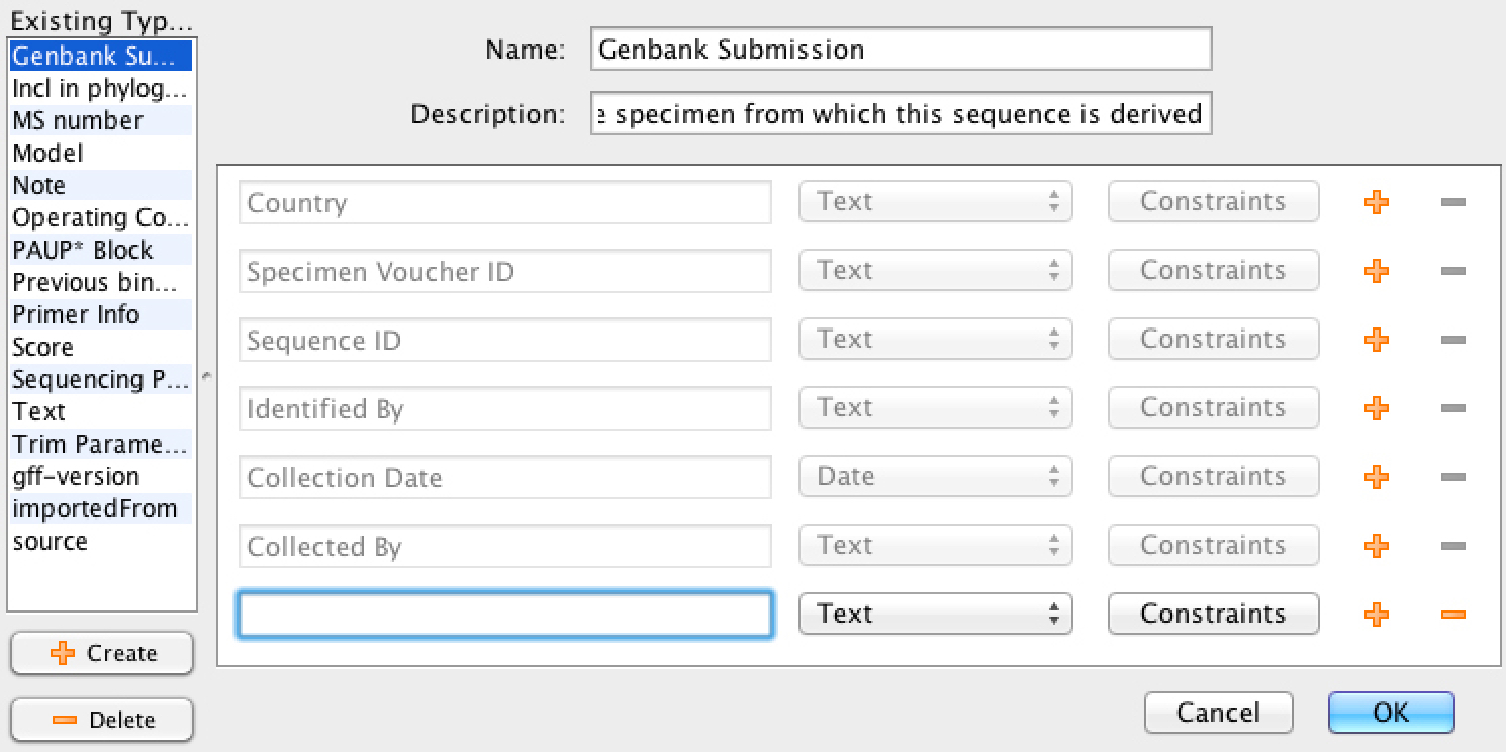
Task: Click the Name text field
Action: 901,49
